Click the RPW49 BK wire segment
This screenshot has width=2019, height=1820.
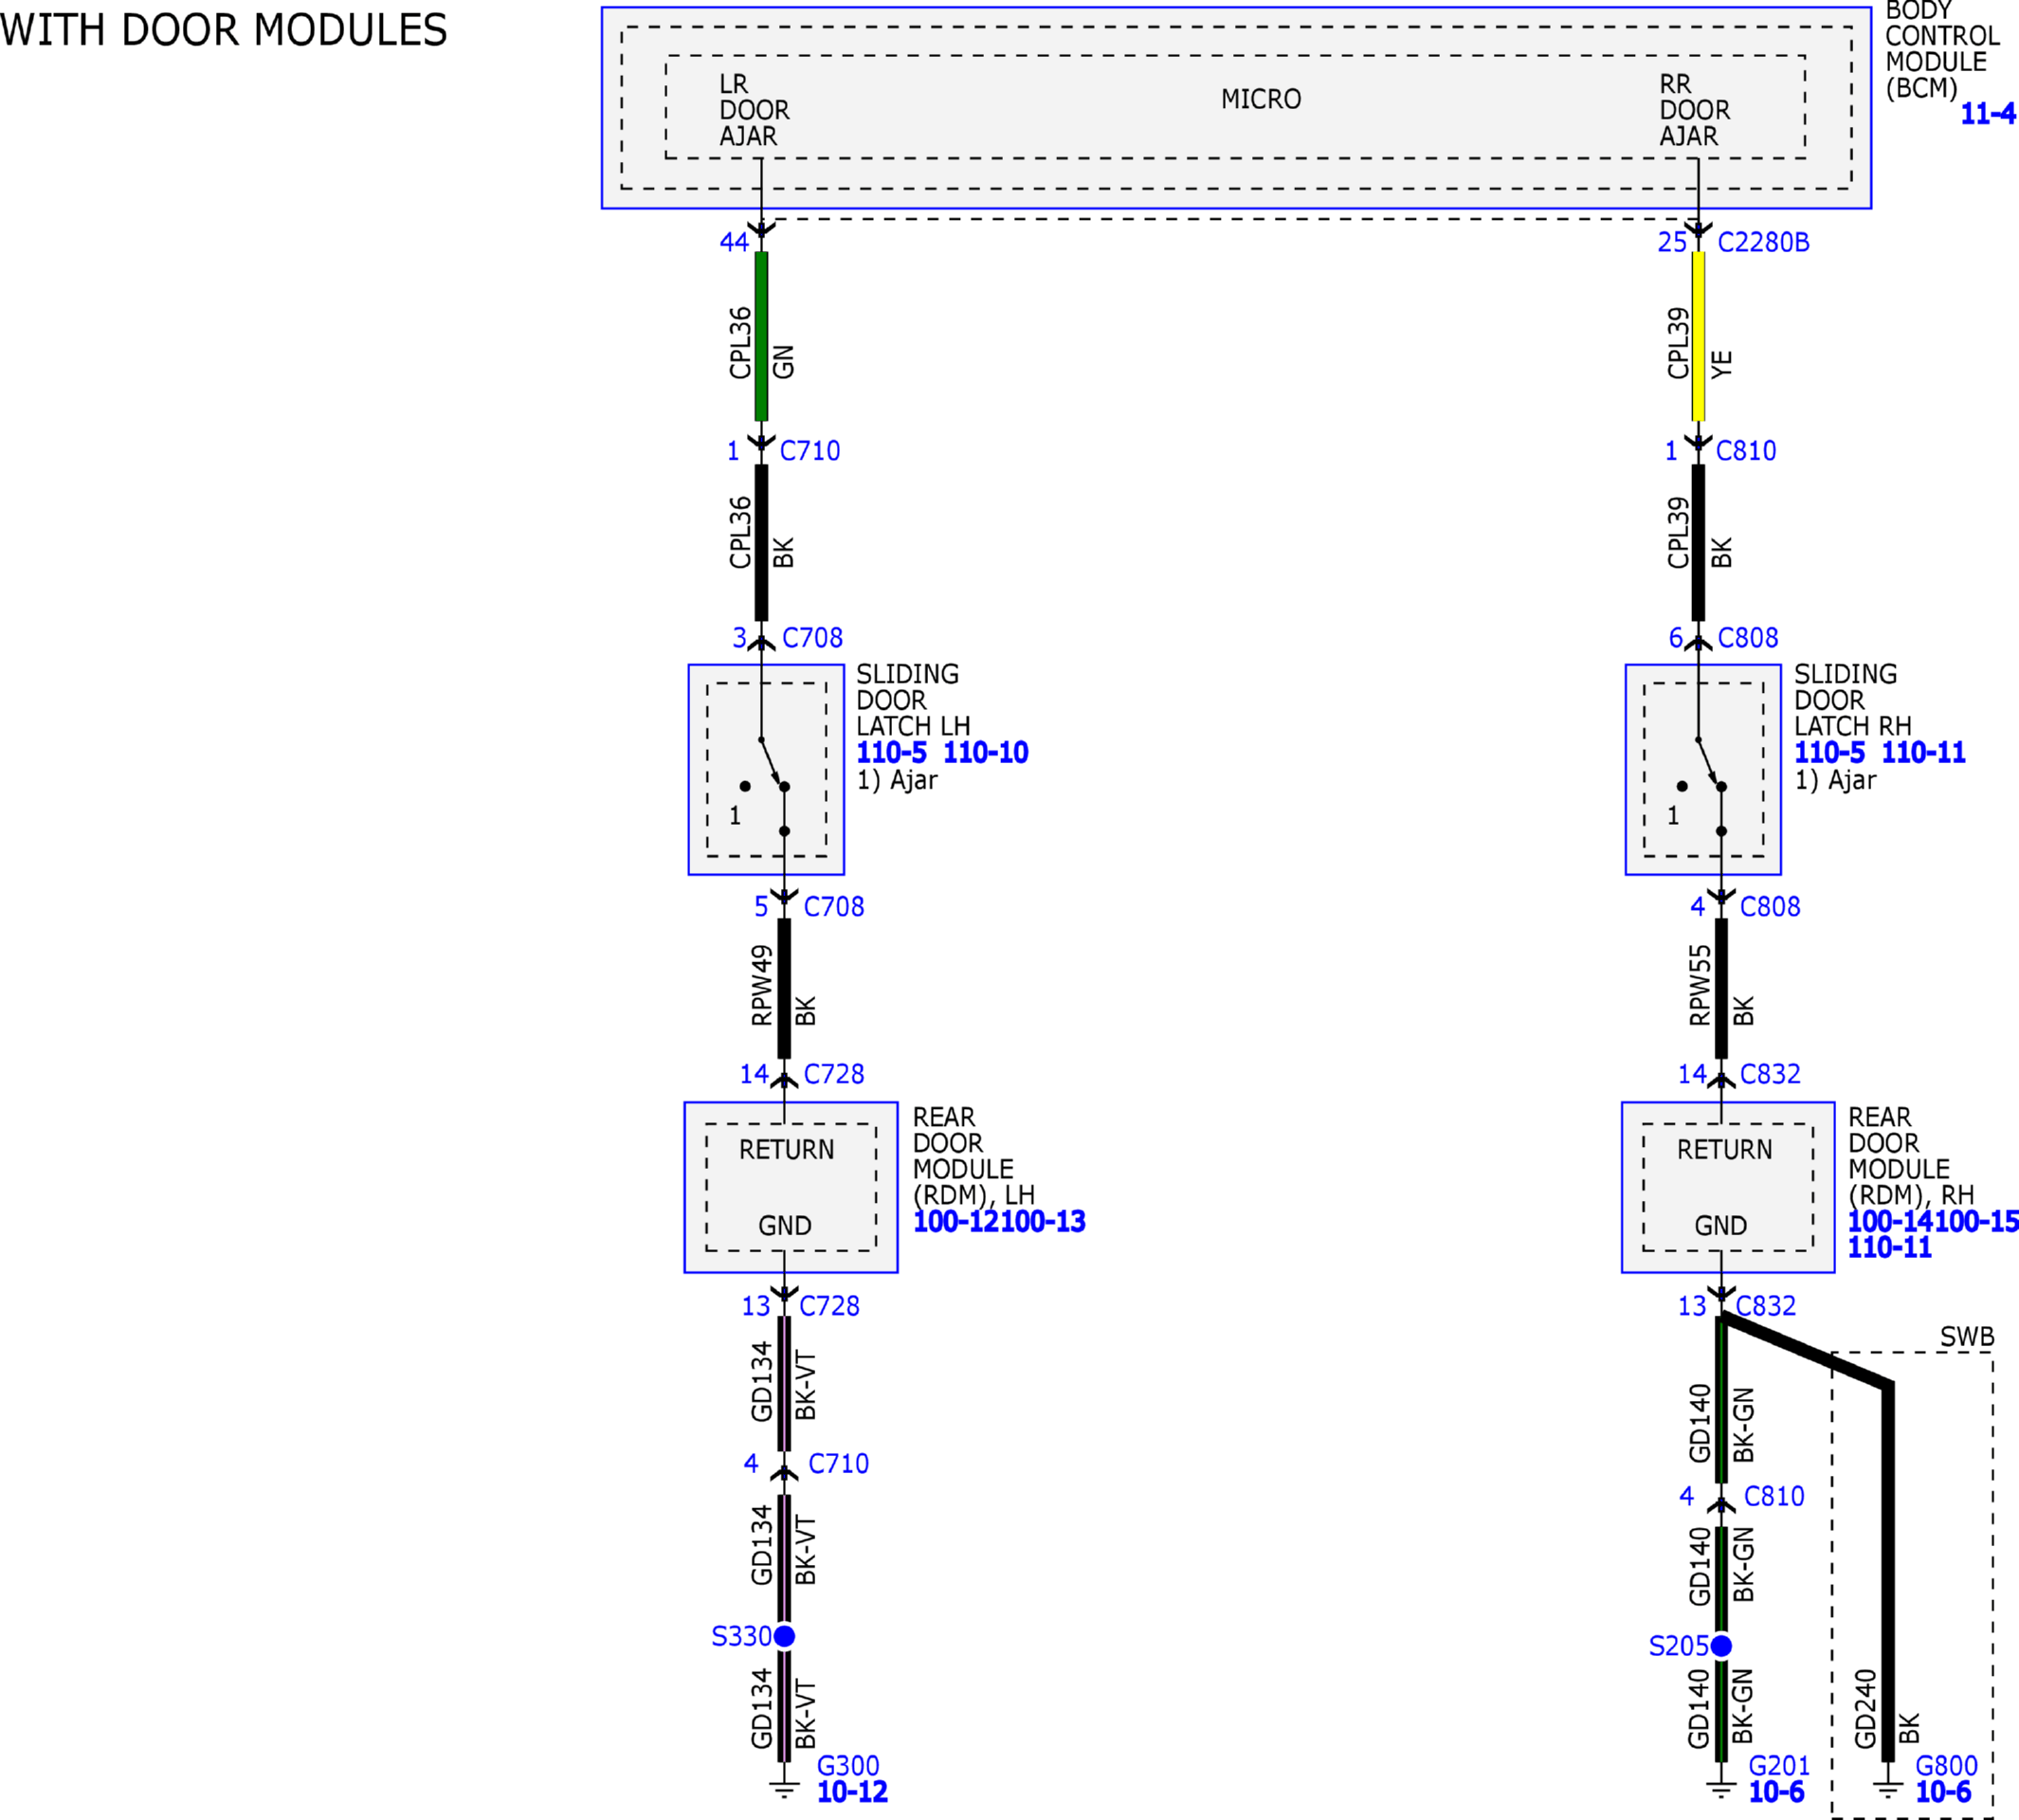(784, 988)
